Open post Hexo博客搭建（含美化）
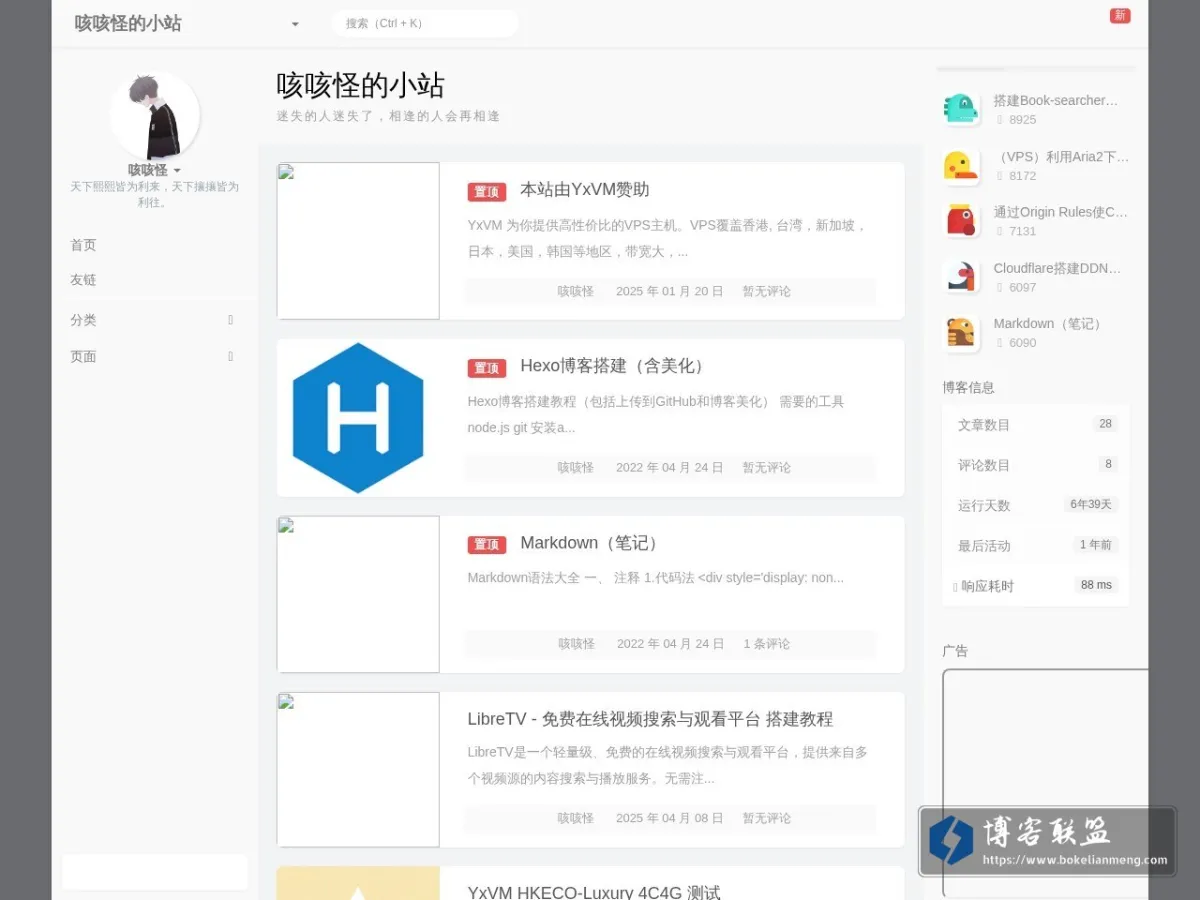1200x900 pixels. [x=615, y=366]
